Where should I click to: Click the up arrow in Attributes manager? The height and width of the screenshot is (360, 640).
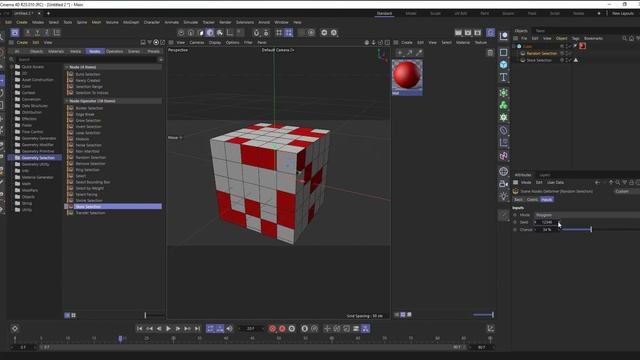[611, 182]
